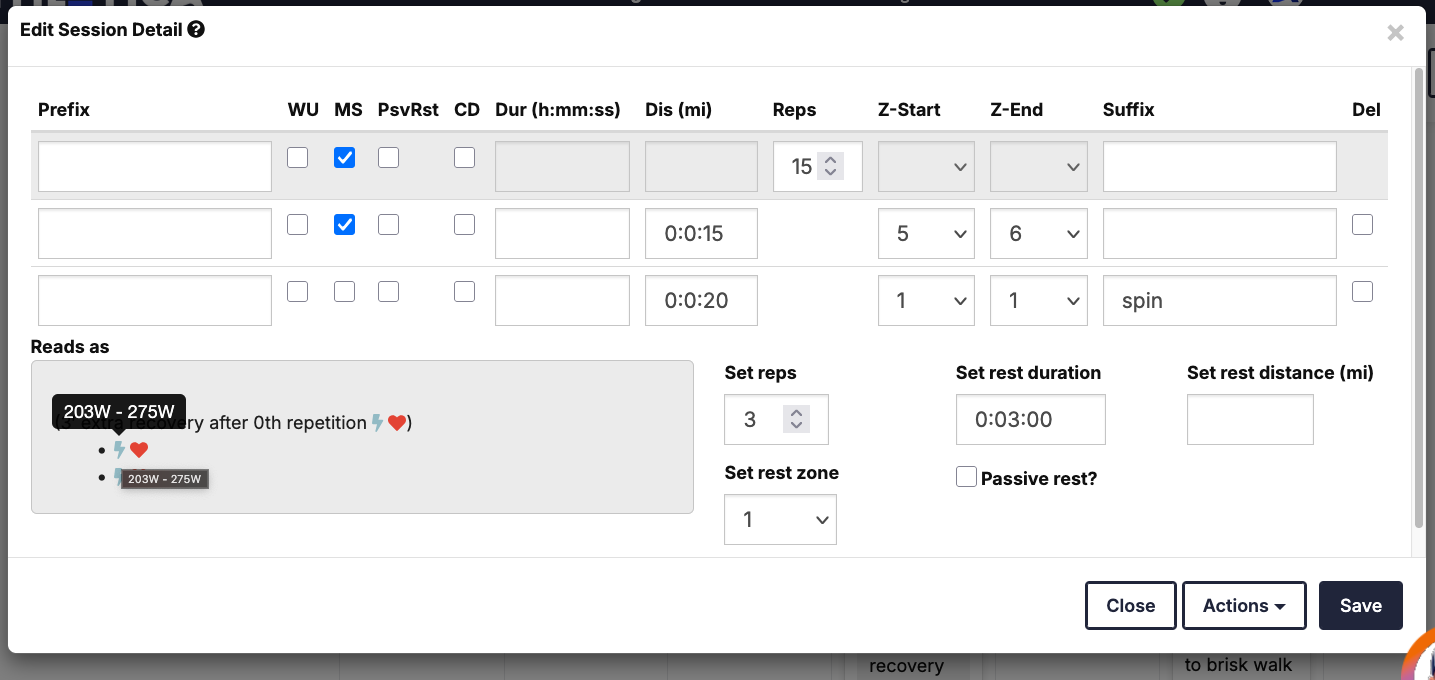Open the Z-Start dropdown showing 5
Image resolution: width=1435 pixels, height=680 pixels.
click(x=925, y=234)
